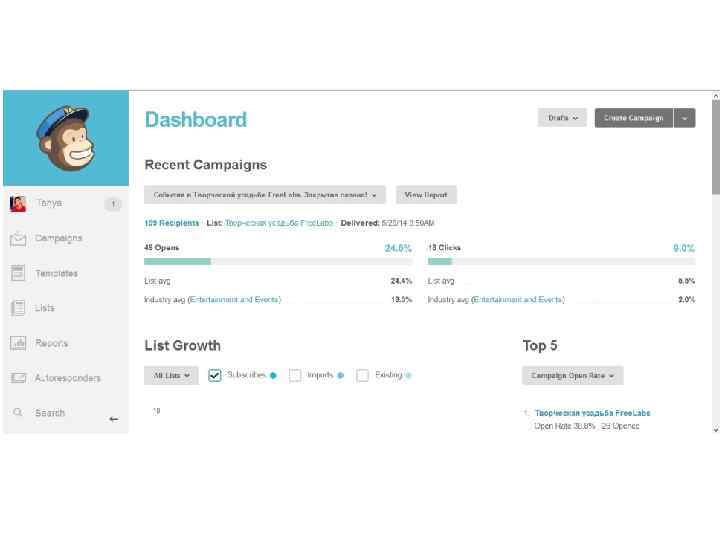The height and width of the screenshot is (540, 720).
Task: Click the Autoresponders icon in sidebar
Action: coord(18,378)
